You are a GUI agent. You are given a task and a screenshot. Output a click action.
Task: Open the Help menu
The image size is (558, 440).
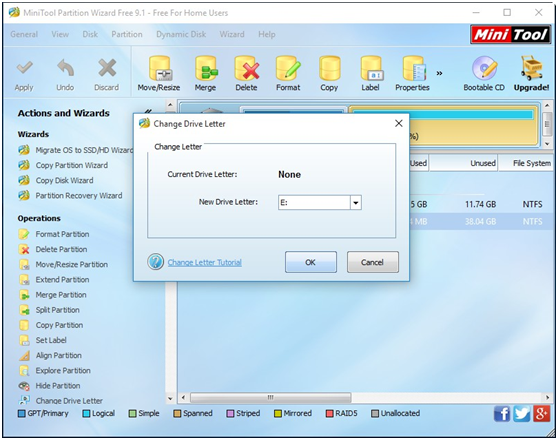click(x=267, y=35)
